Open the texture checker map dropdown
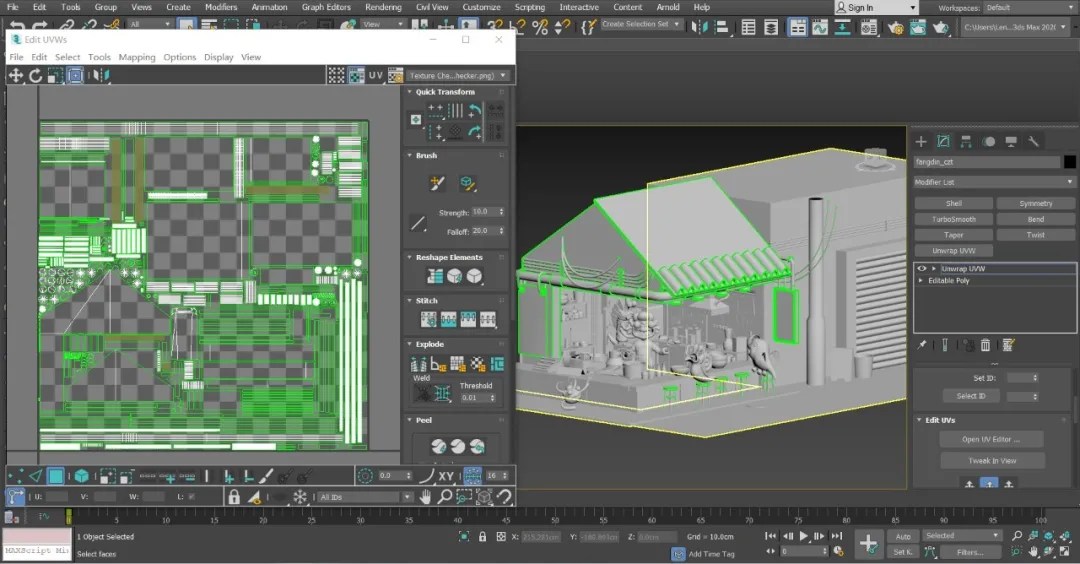The image size is (1080, 564). (459, 75)
